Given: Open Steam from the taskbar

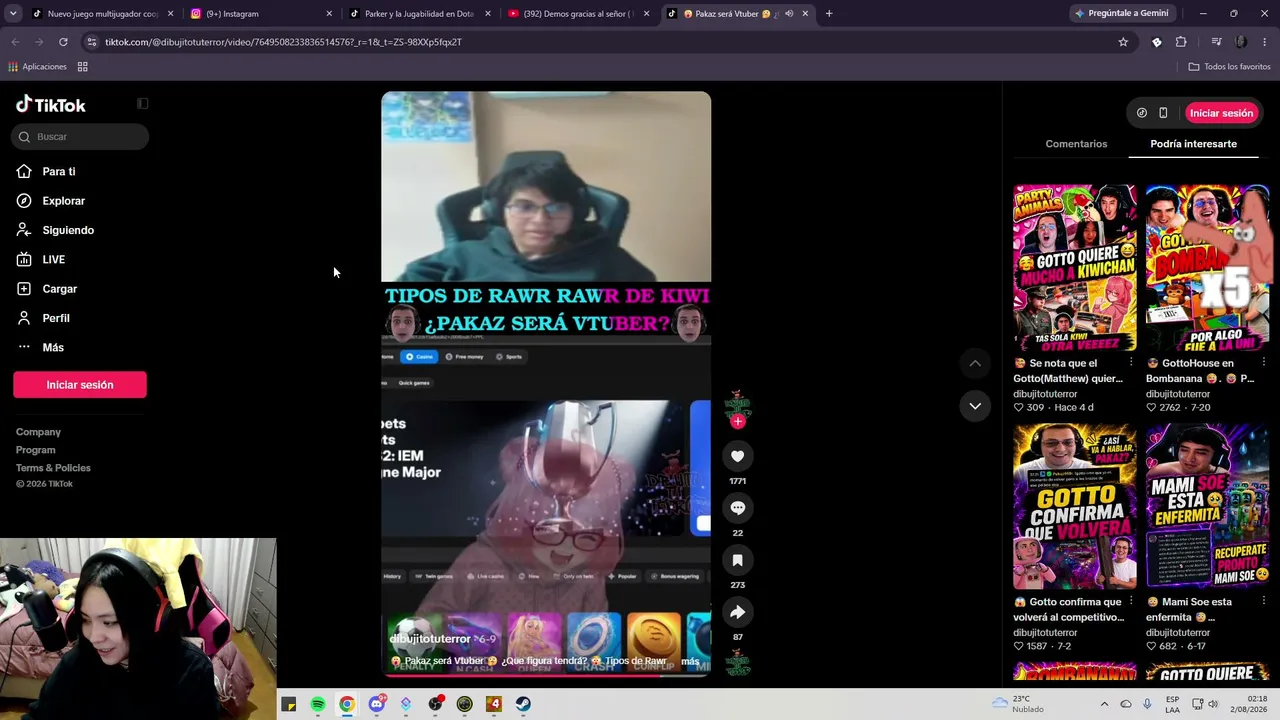Looking at the screenshot, I should coord(523,704).
